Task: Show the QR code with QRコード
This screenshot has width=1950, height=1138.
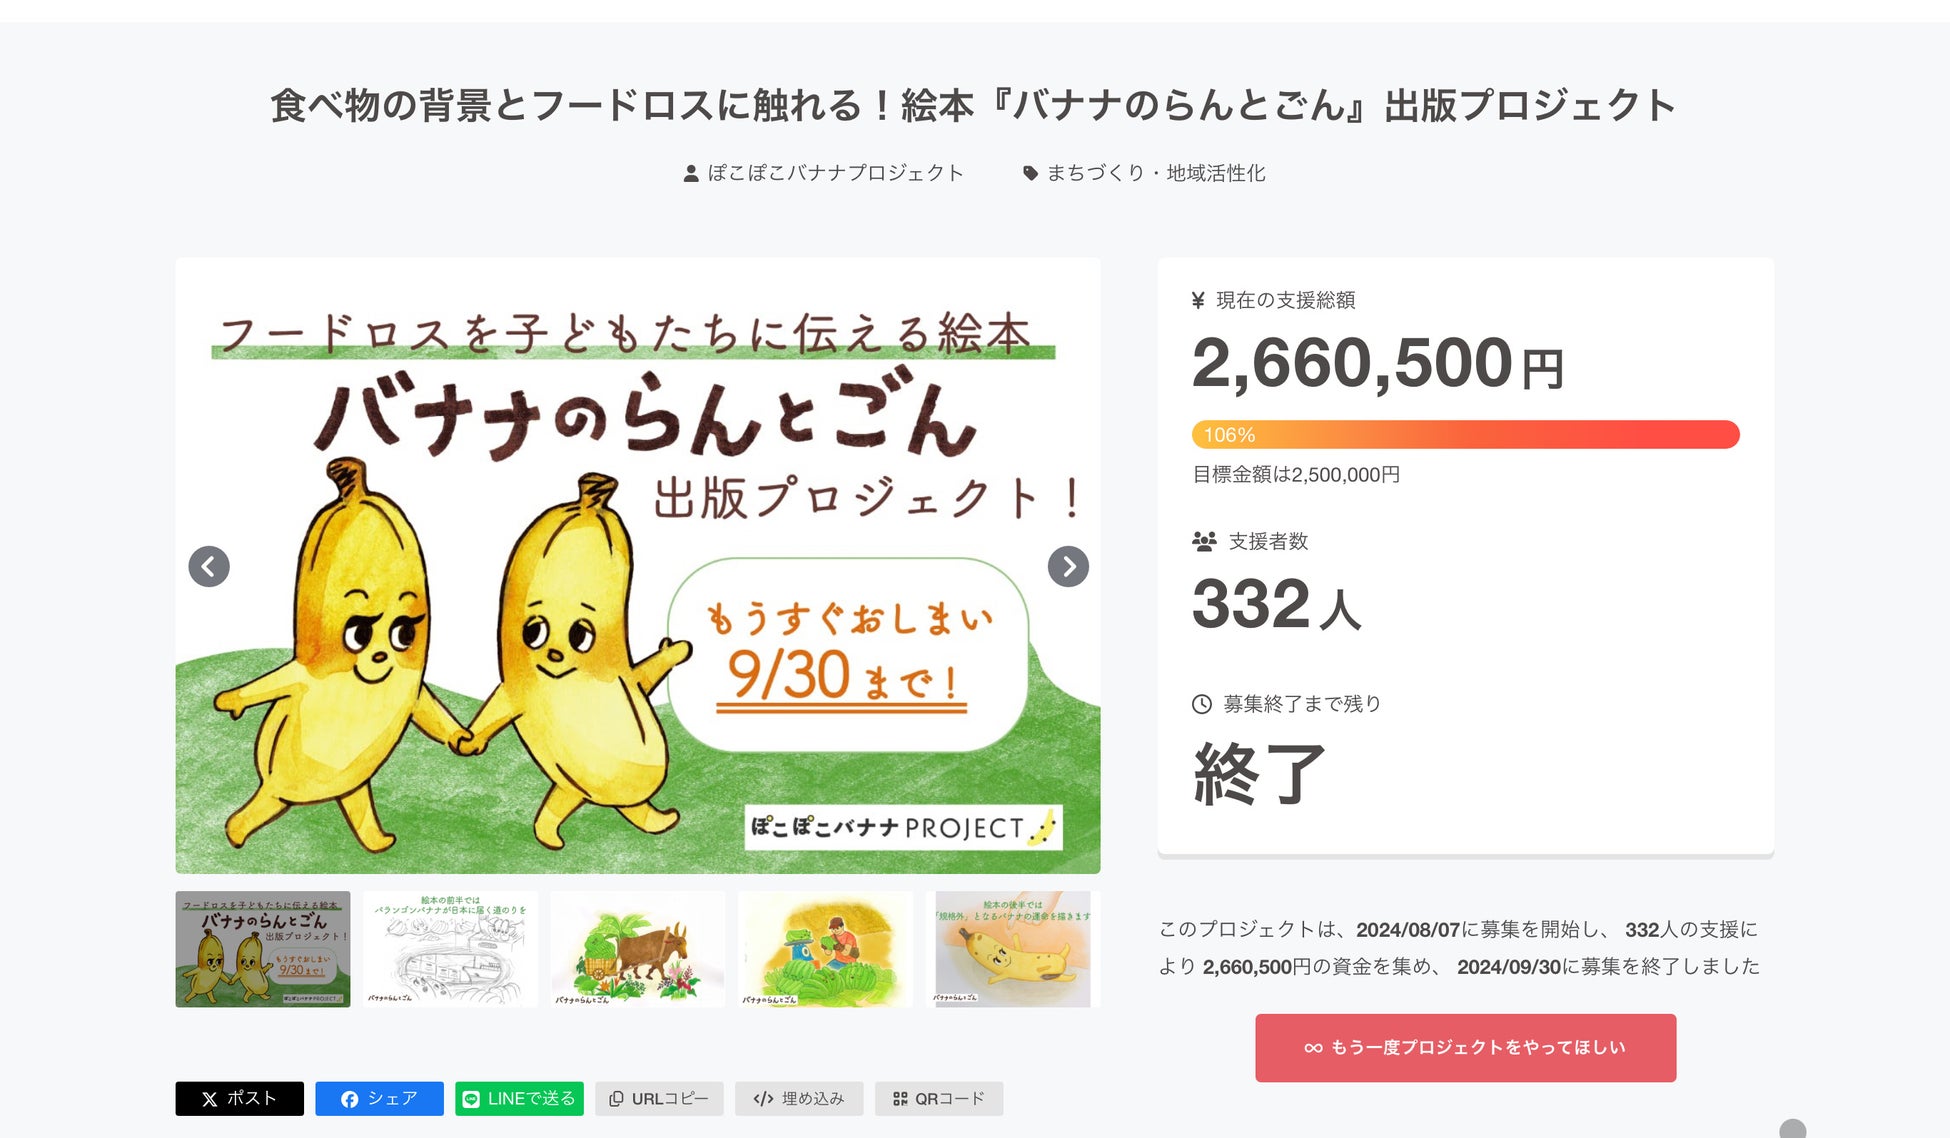Action: (938, 1098)
